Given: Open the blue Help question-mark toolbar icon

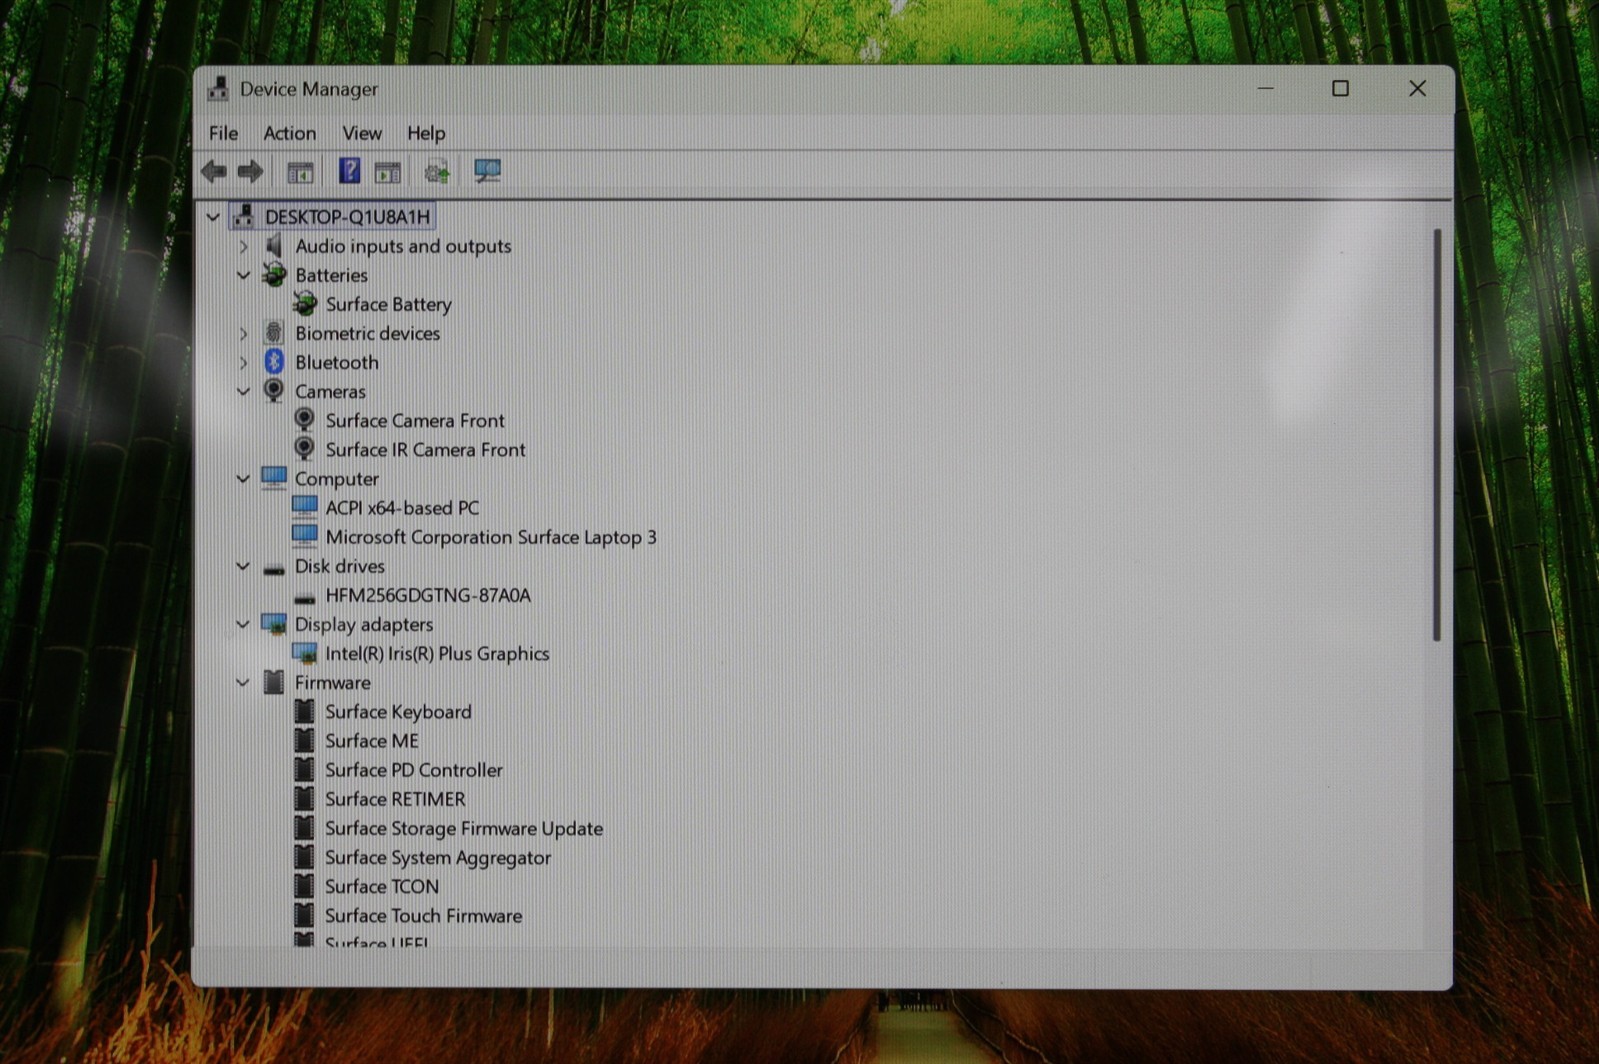Looking at the screenshot, I should 349,171.
